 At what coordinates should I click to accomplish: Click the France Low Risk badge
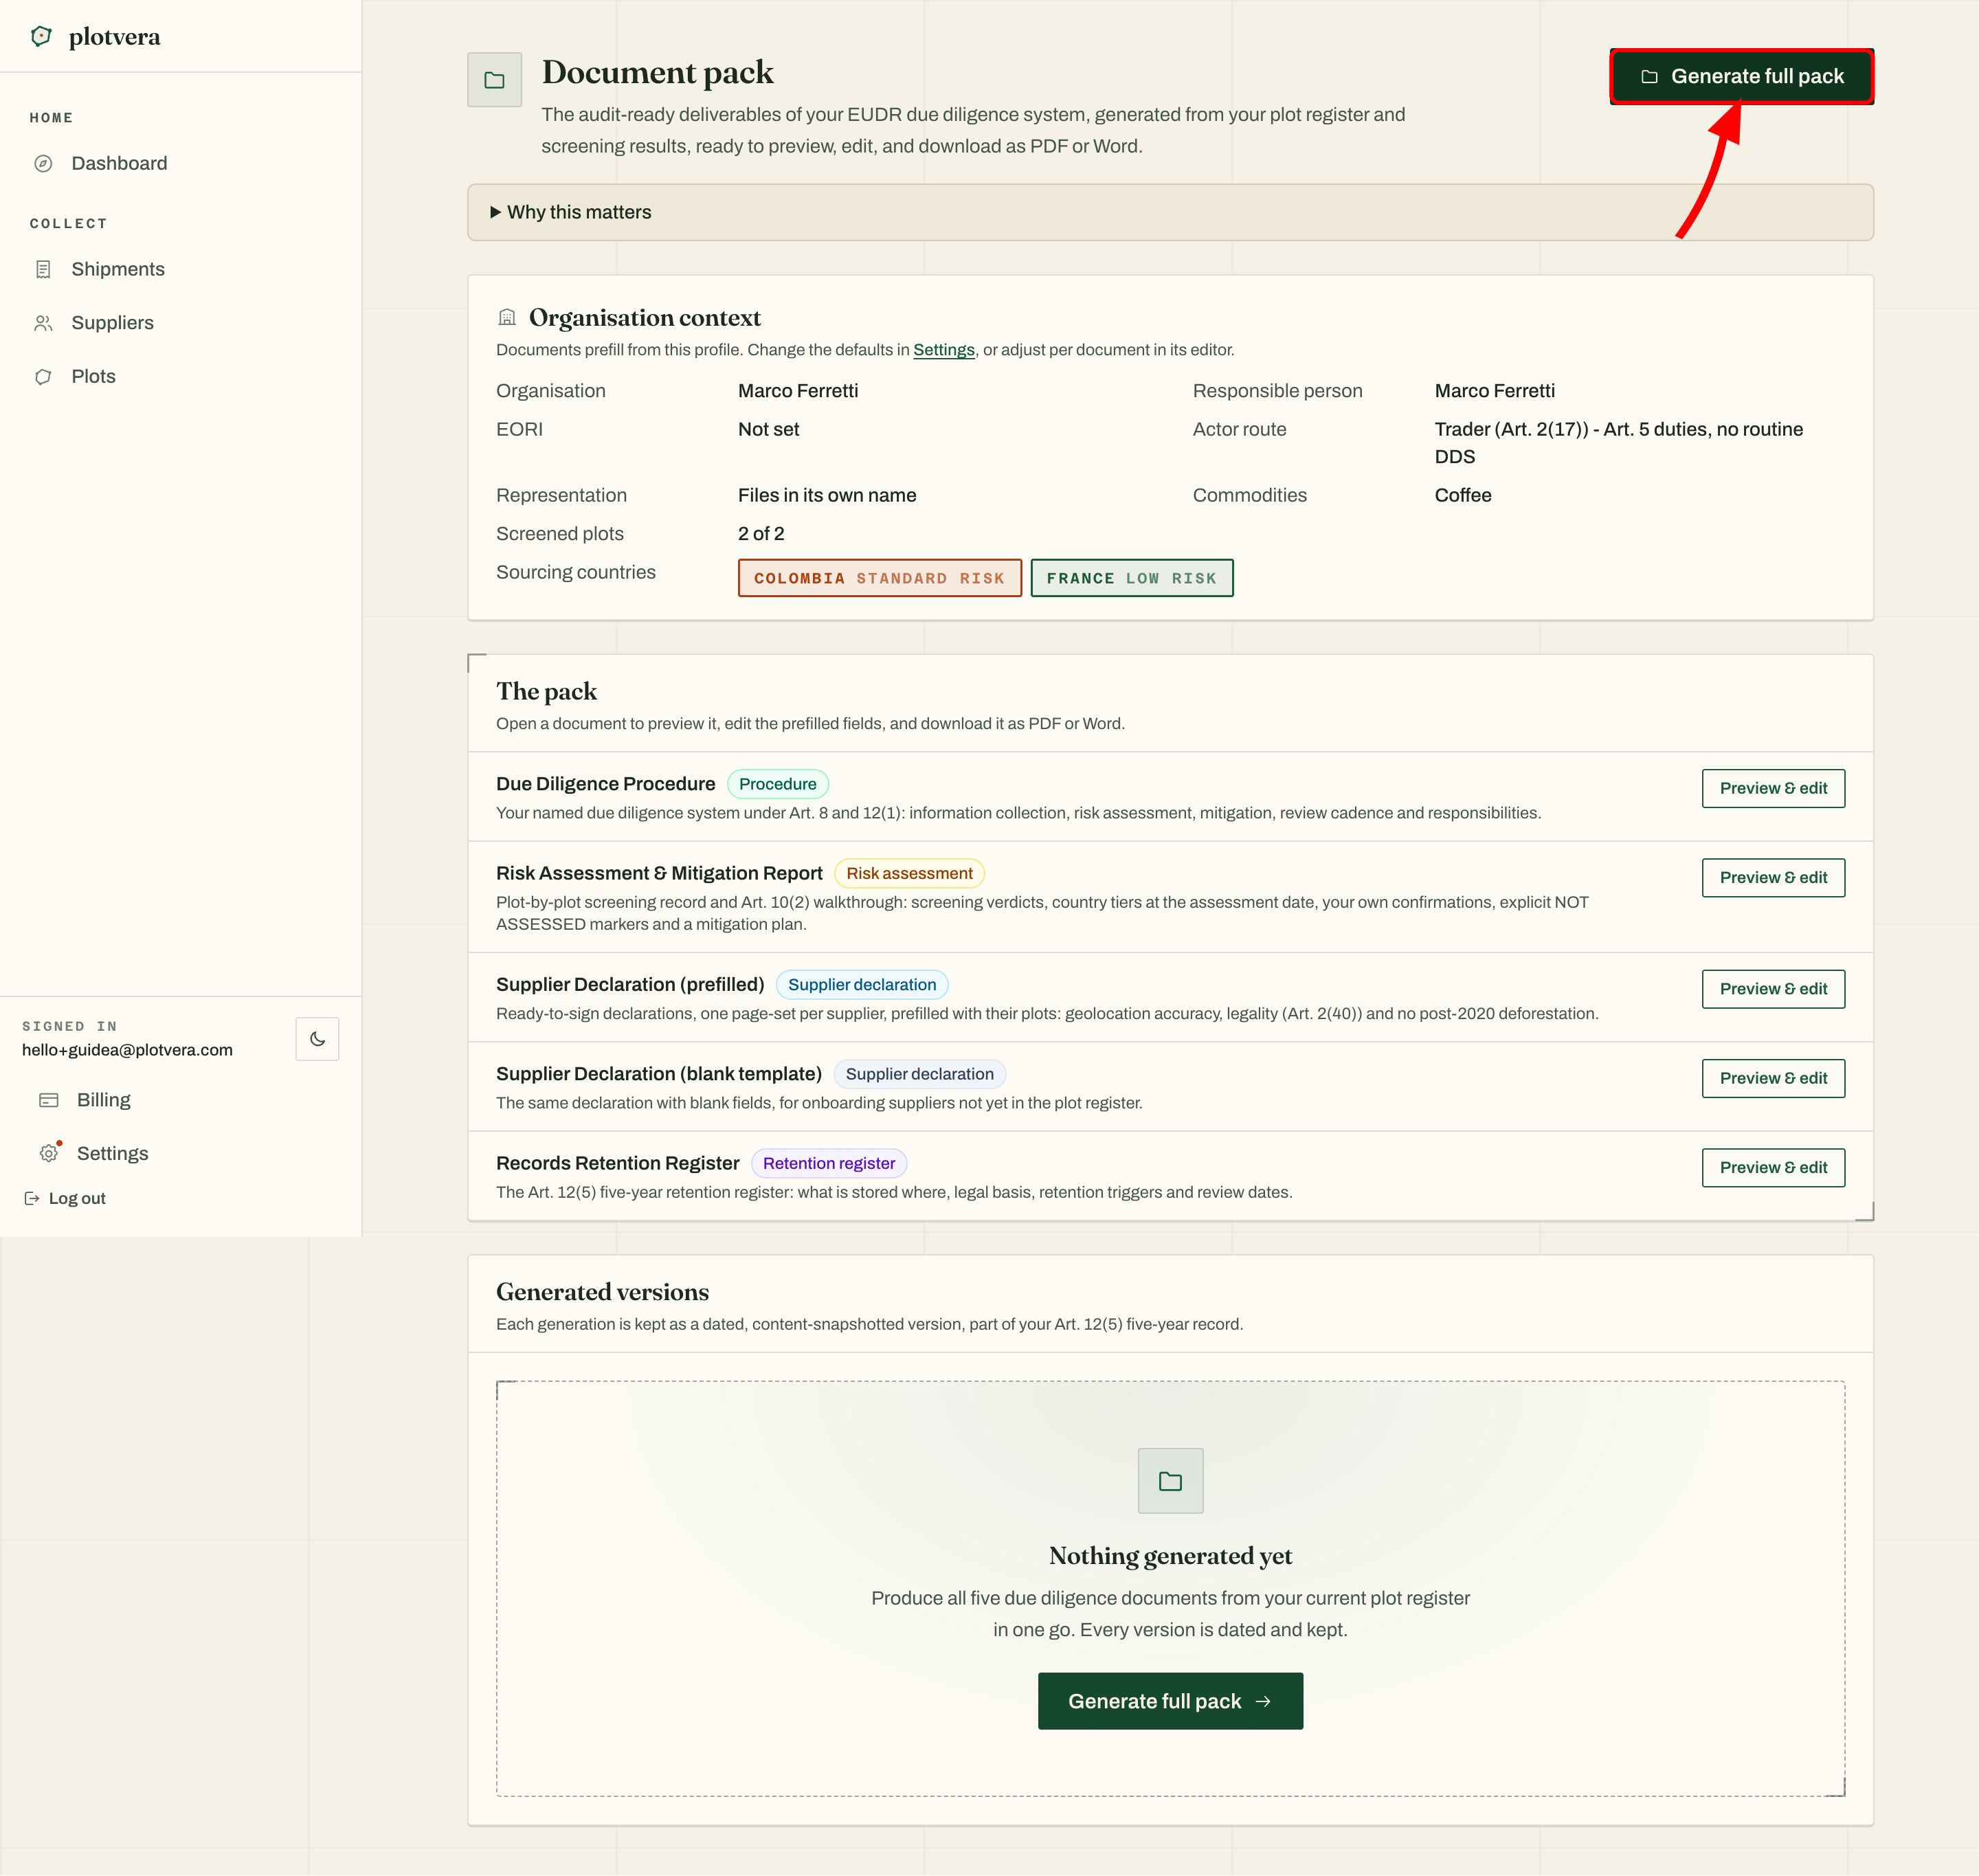click(1131, 578)
